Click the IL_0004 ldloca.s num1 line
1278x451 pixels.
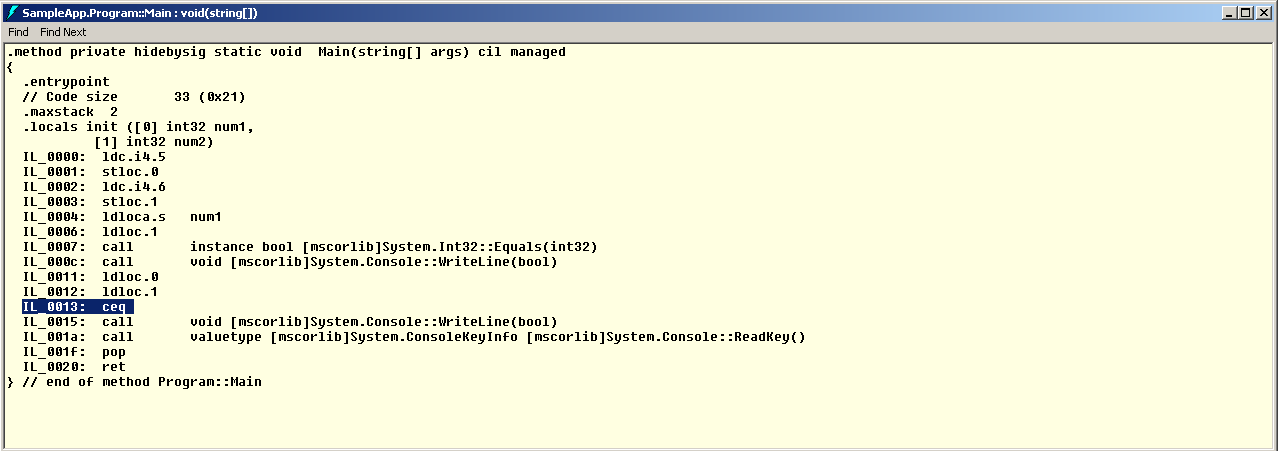(x=122, y=217)
